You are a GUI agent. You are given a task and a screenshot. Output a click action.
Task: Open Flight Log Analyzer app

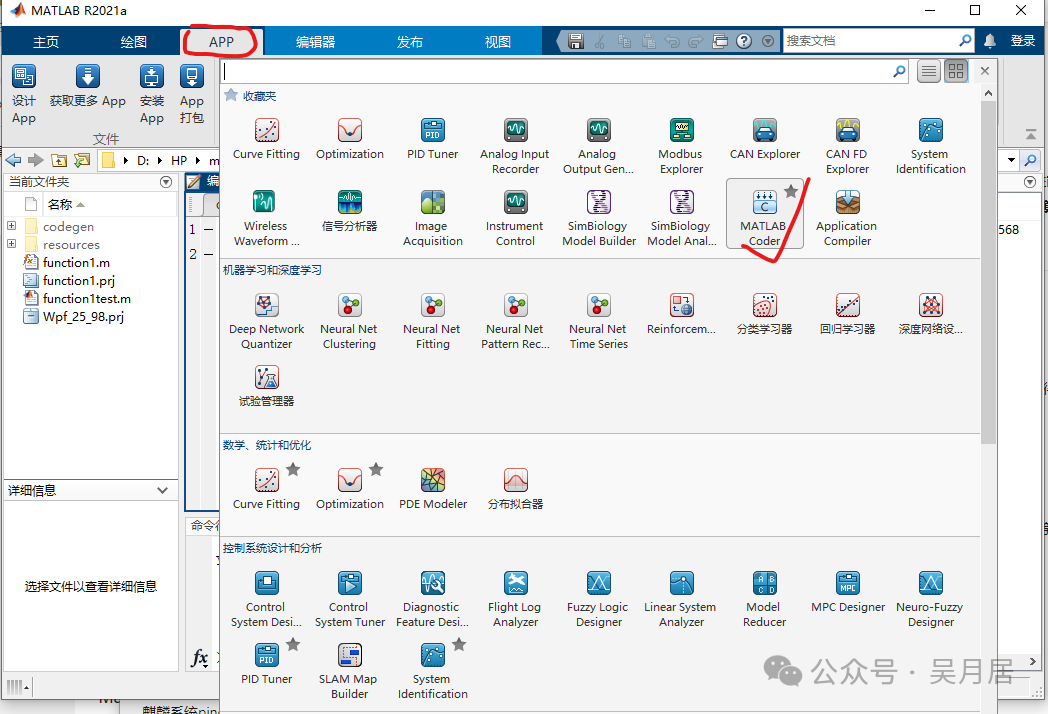point(515,600)
